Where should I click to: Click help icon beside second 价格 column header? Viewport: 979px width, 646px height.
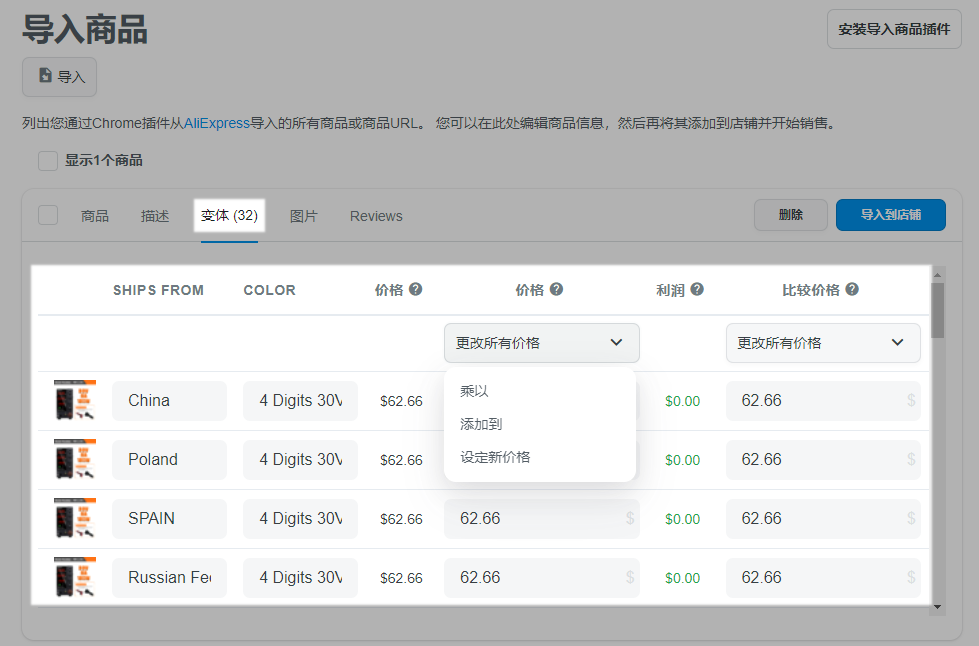point(557,289)
